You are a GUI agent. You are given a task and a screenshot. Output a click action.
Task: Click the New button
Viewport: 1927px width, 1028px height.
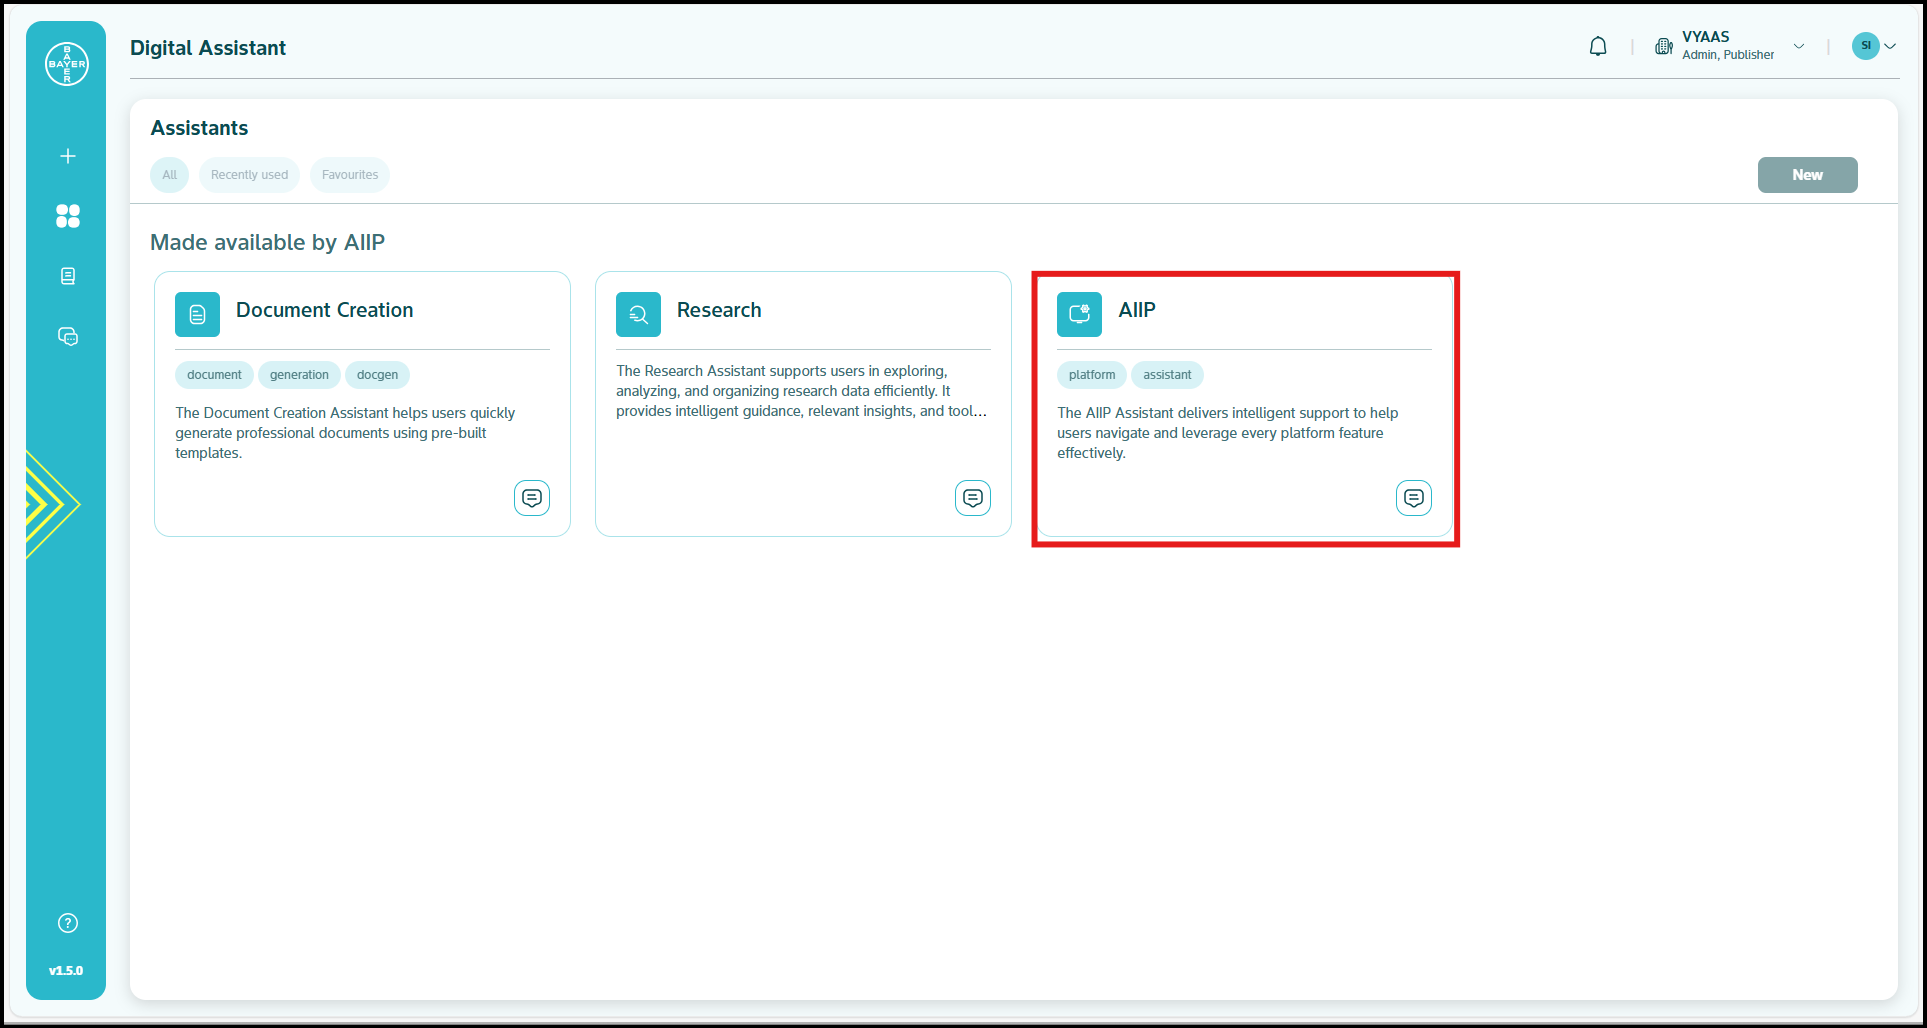pyautogui.click(x=1807, y=175)
